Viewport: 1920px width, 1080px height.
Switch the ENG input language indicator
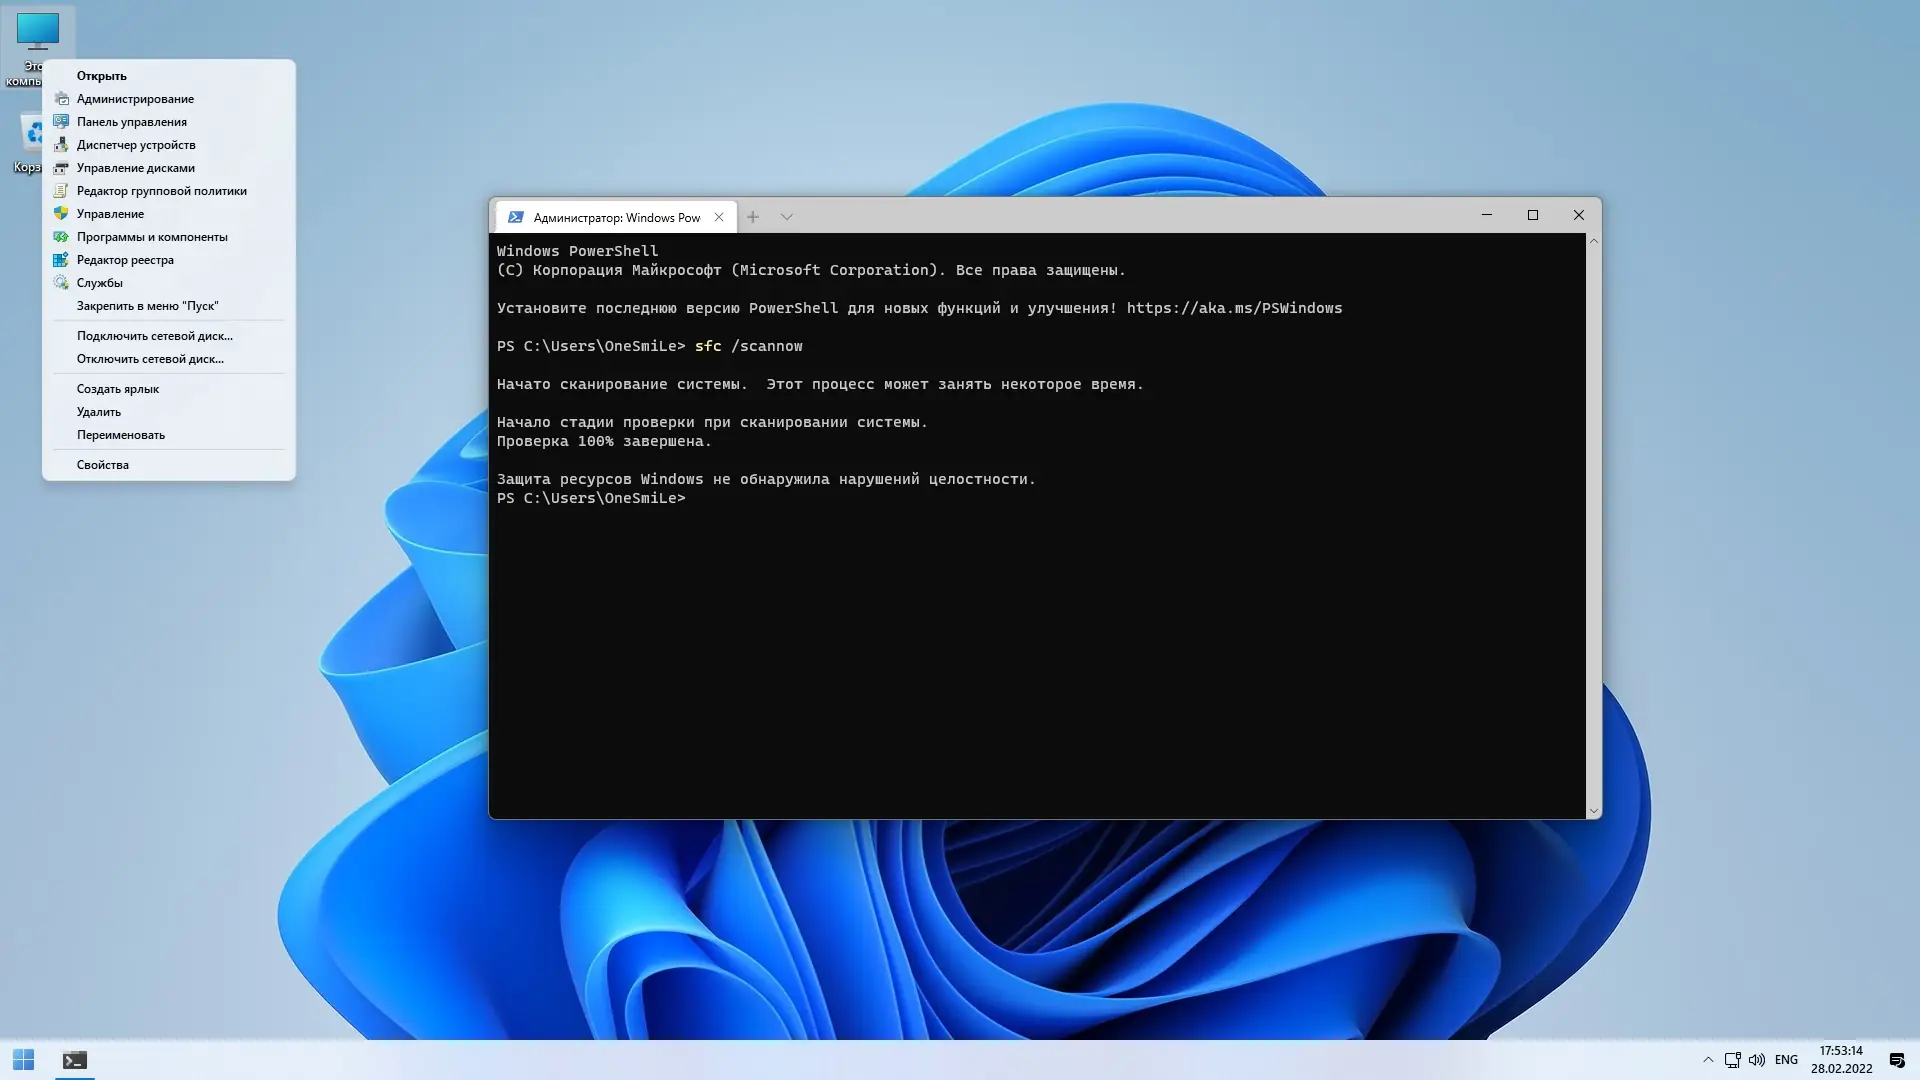1786,1060
